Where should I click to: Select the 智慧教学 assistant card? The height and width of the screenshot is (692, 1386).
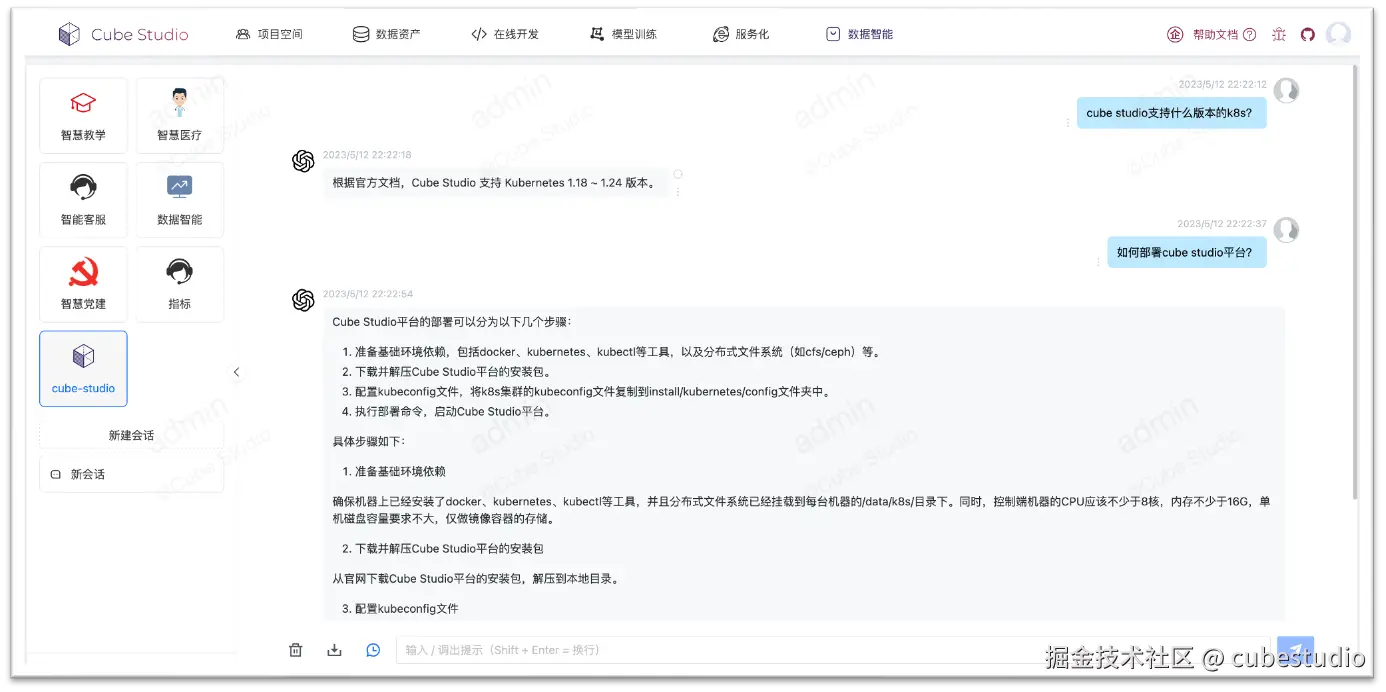coord(83,116)
